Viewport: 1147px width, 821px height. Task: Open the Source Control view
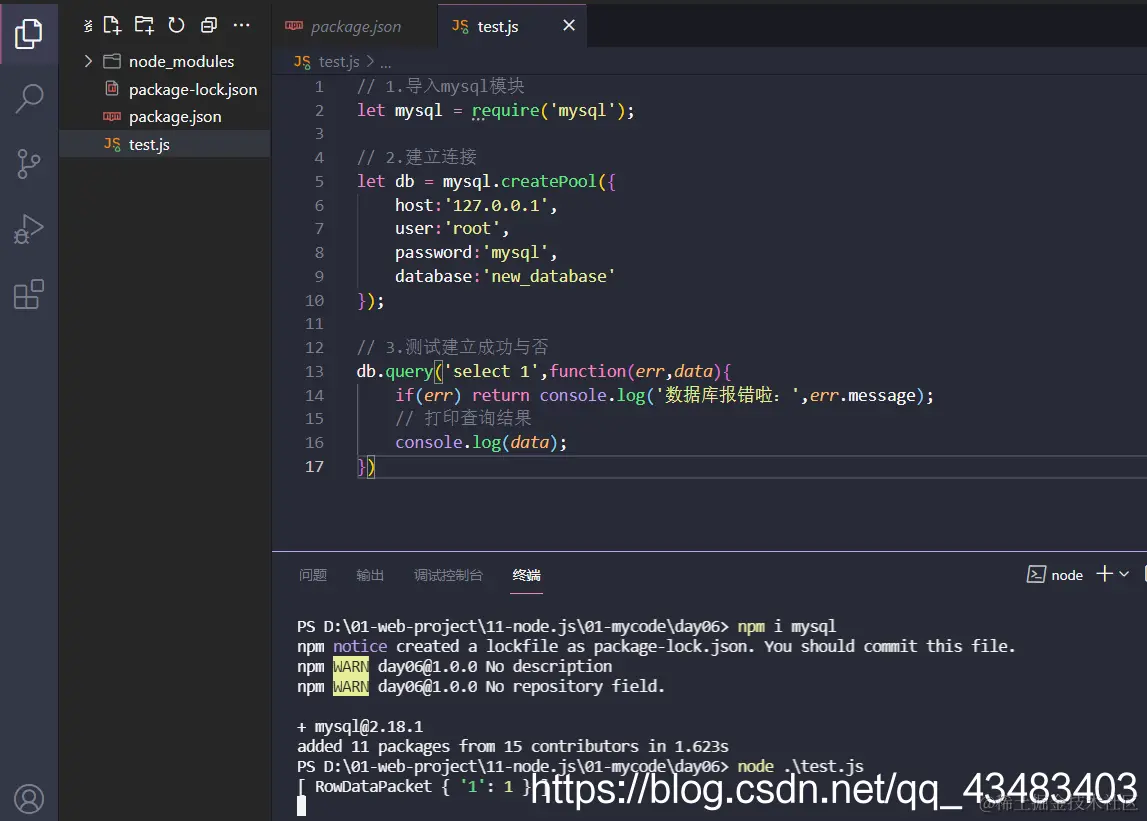[29, 164]
